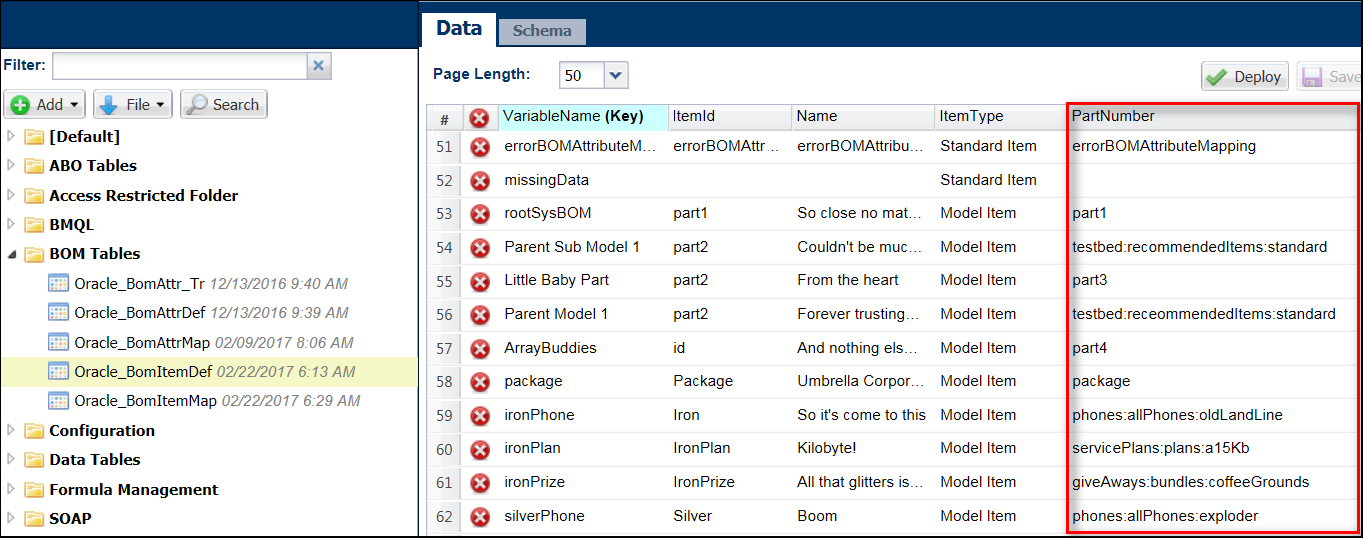Open the File dropdown menu
1363x538 pixels.
(133, 104)
